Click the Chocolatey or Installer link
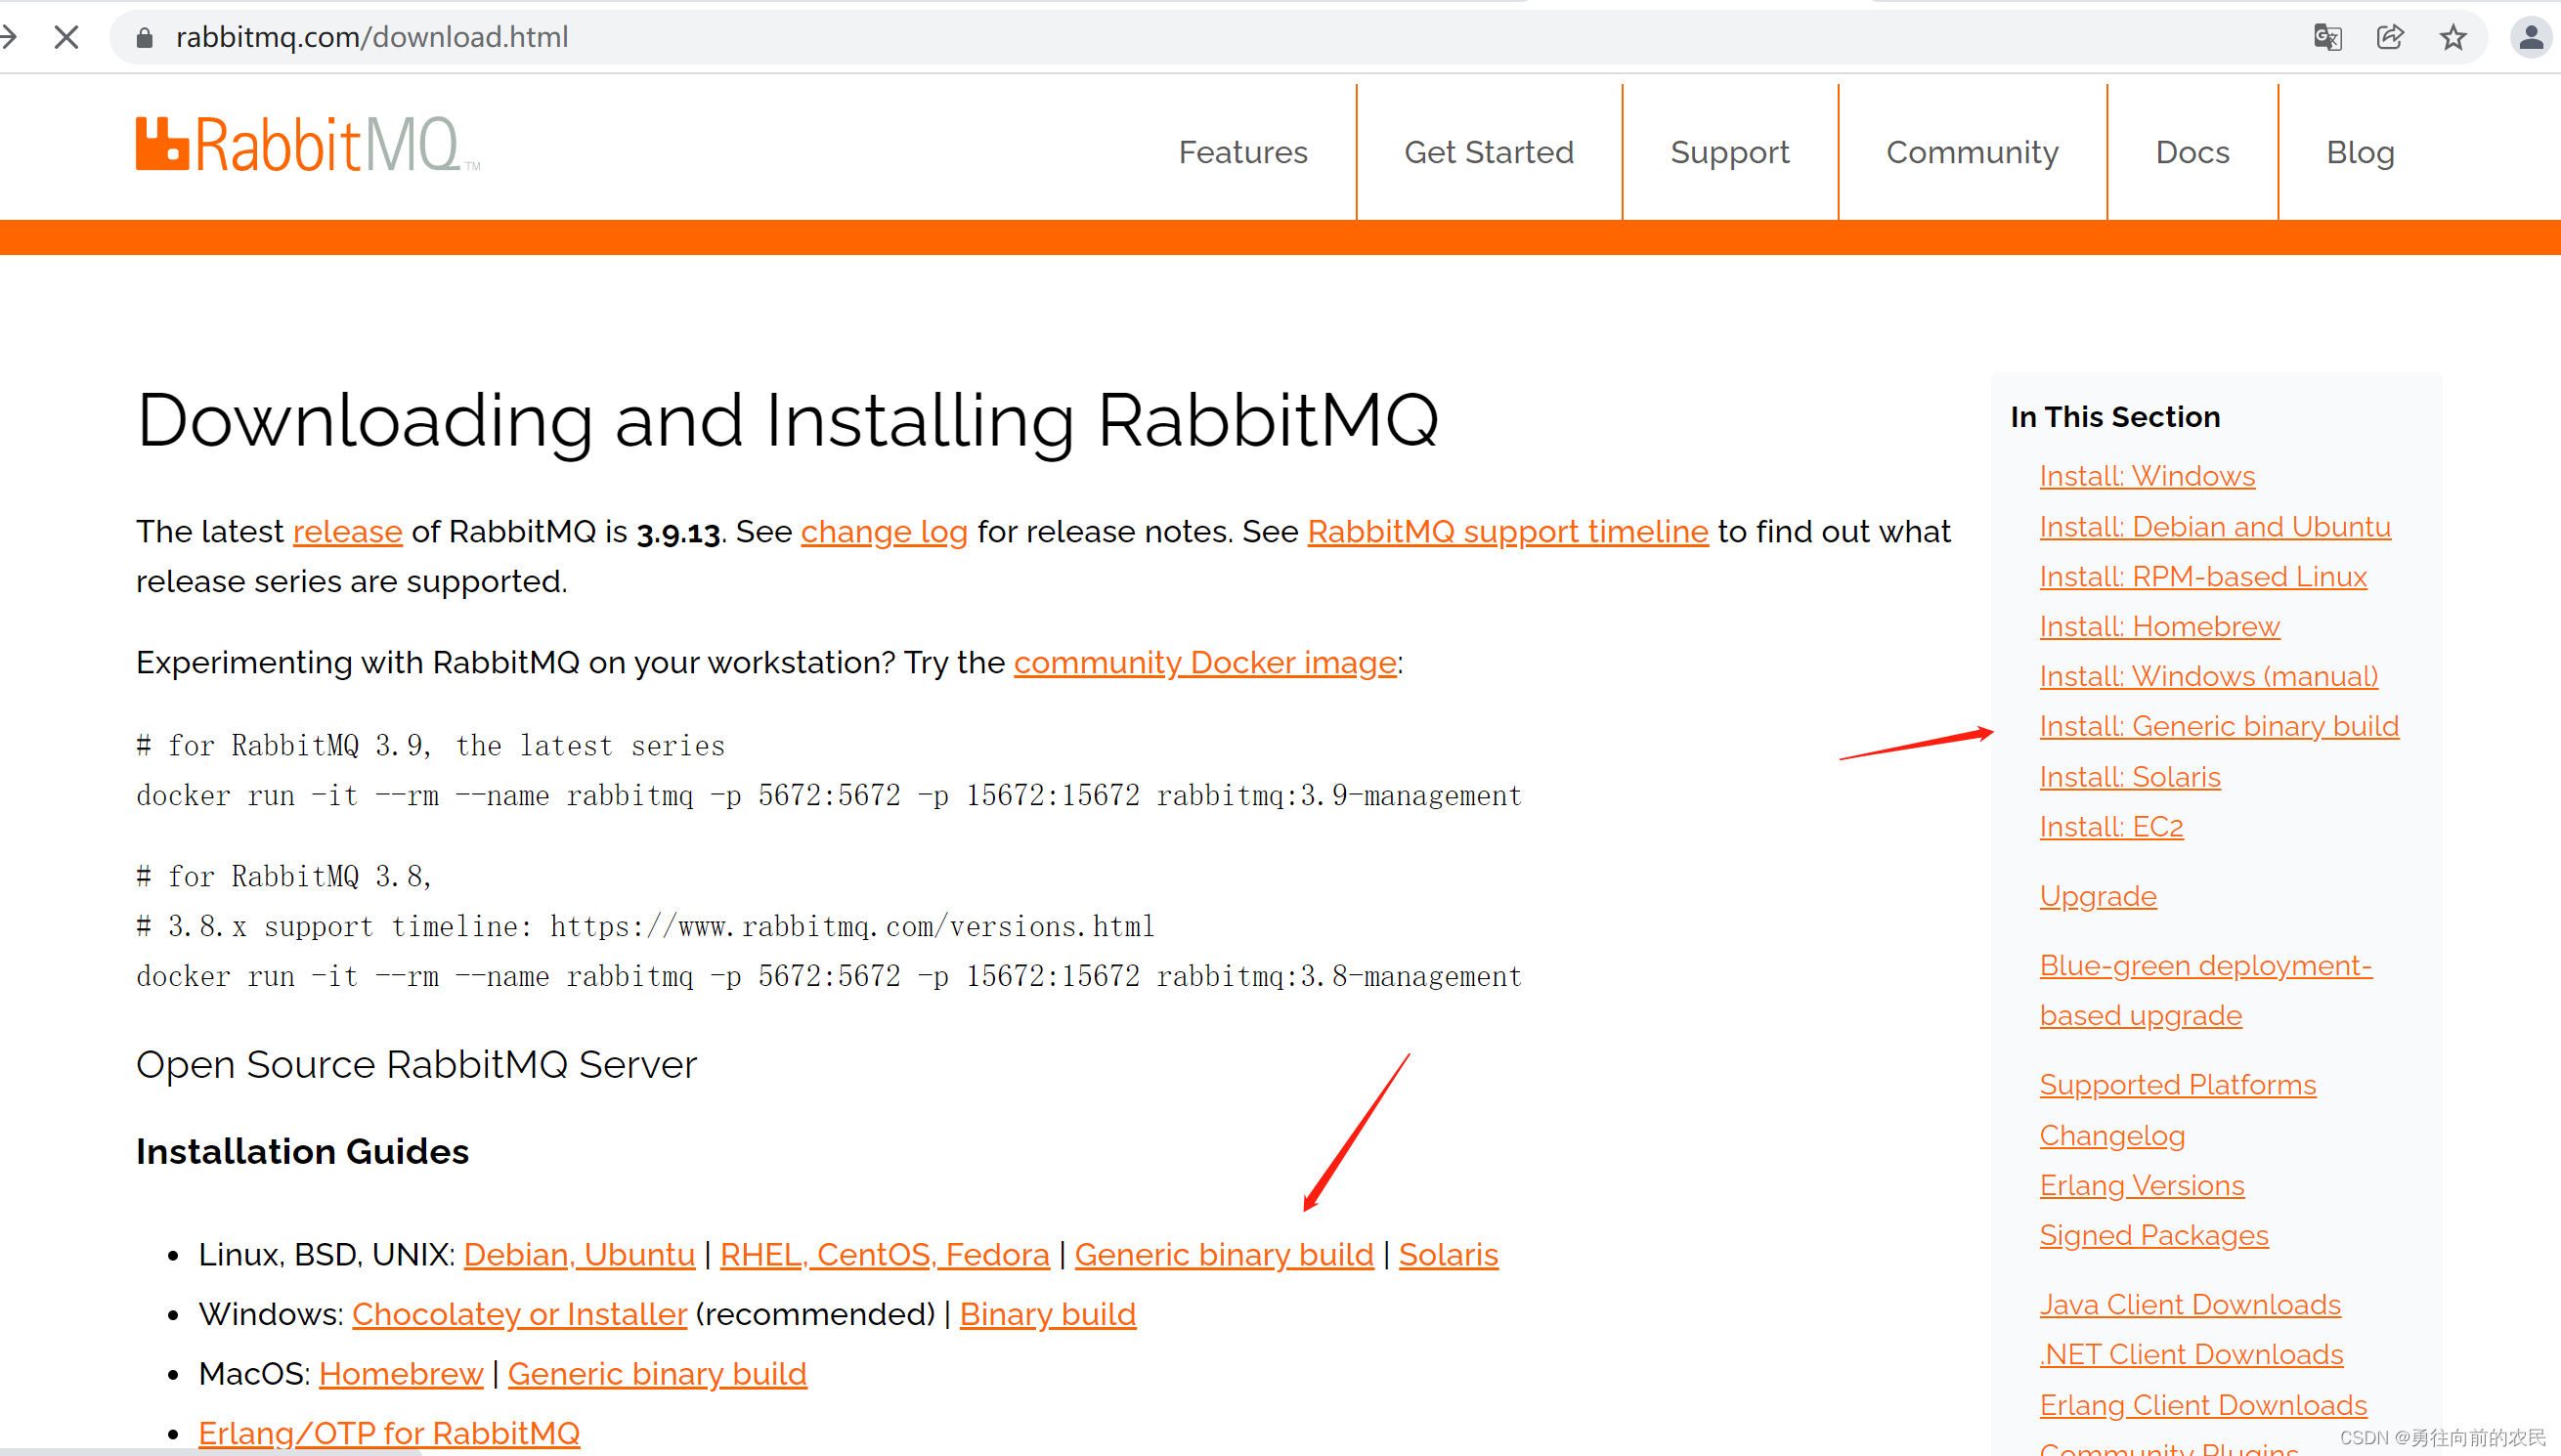Image resolution: width=2561 pixels, height=1456 pixels. 519,1314
